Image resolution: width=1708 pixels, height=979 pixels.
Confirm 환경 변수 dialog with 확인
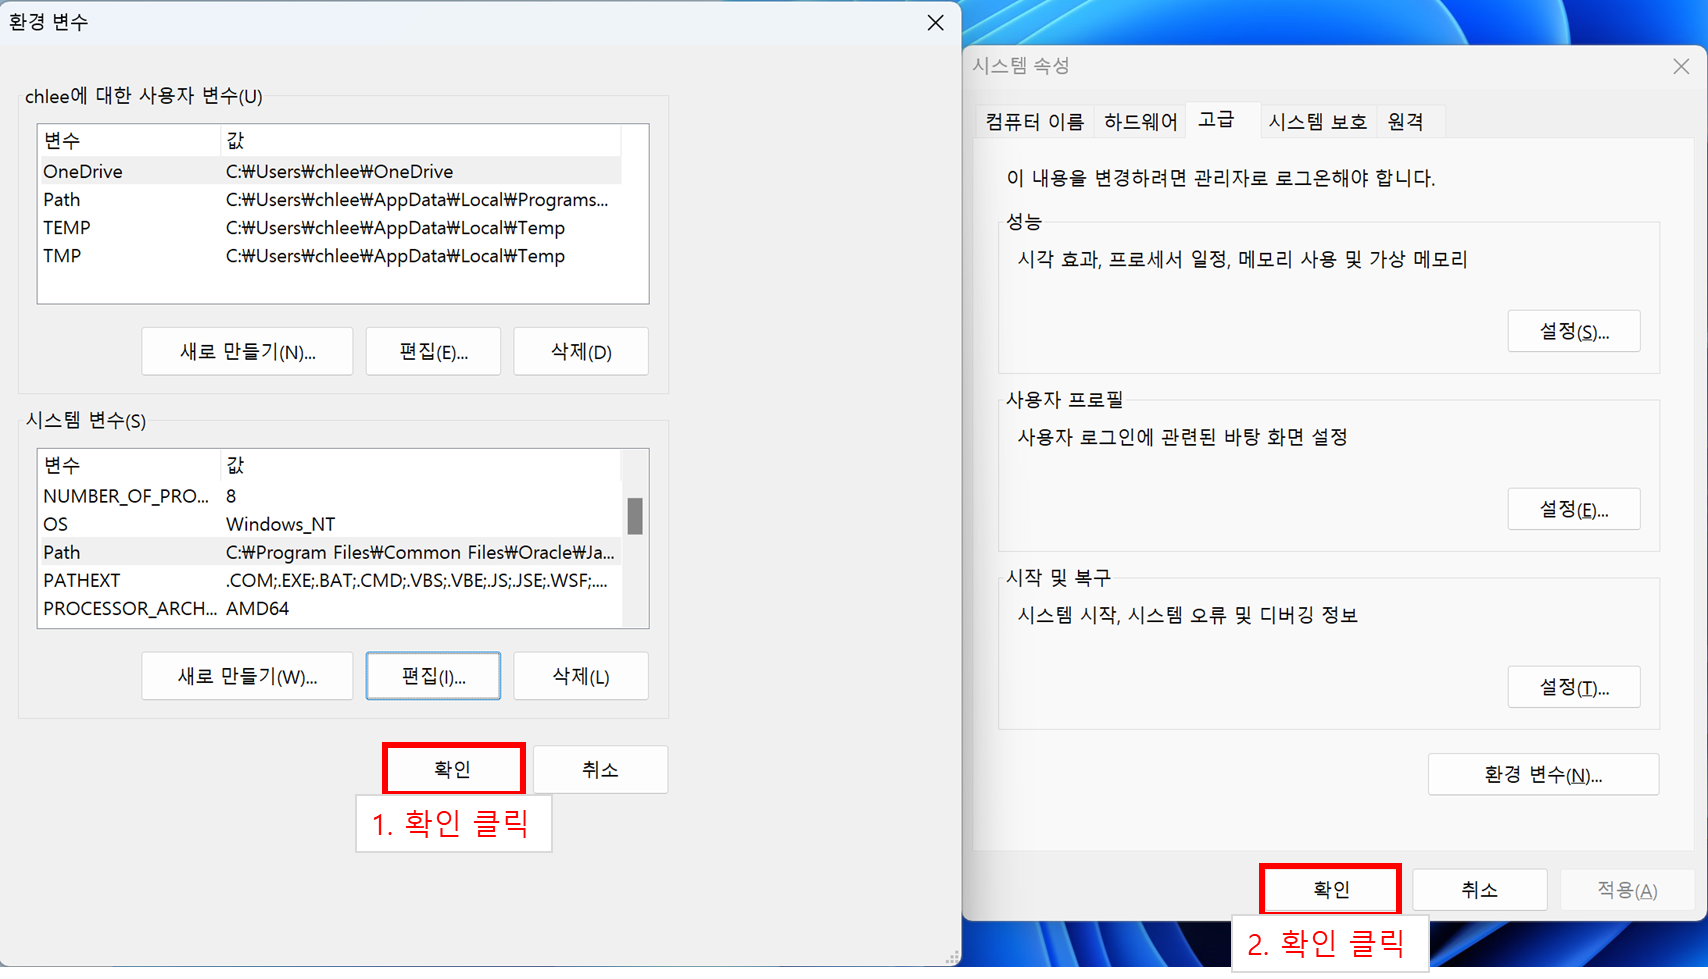point(453,769)
